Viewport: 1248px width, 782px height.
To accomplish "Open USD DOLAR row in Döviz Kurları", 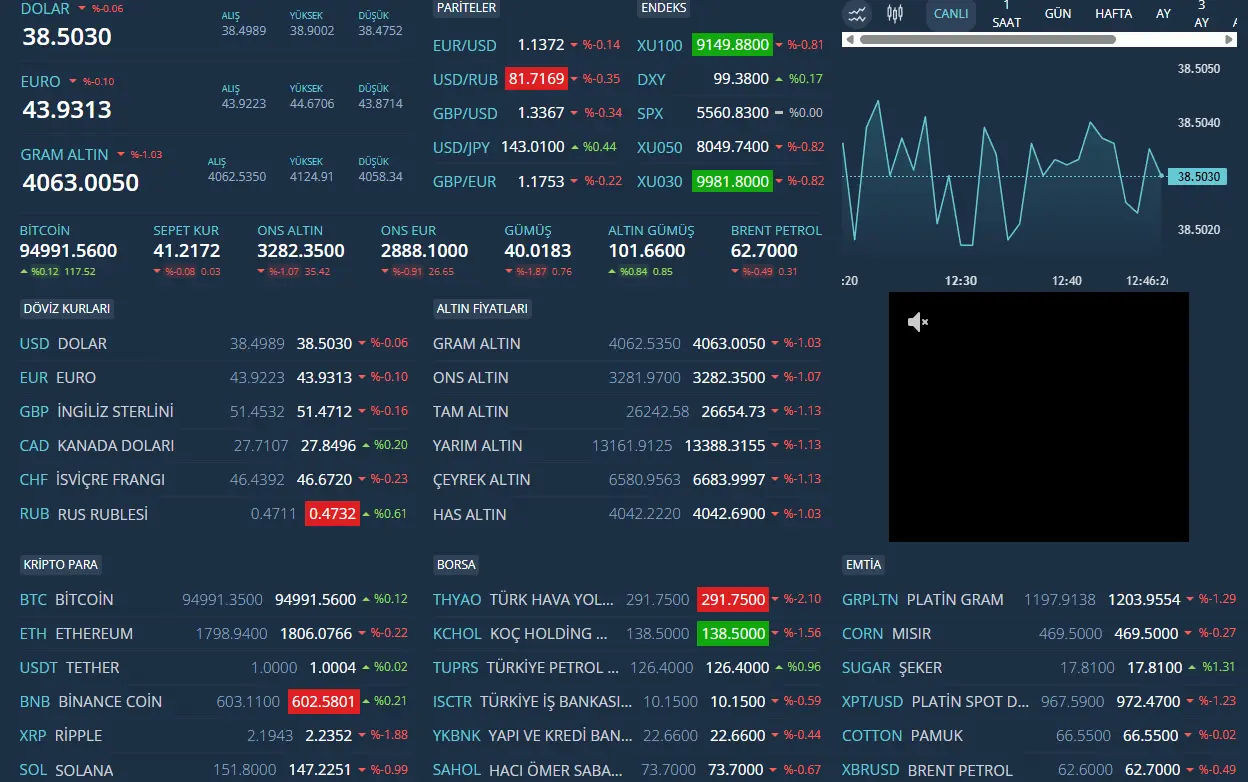I will tap(214, 343).
